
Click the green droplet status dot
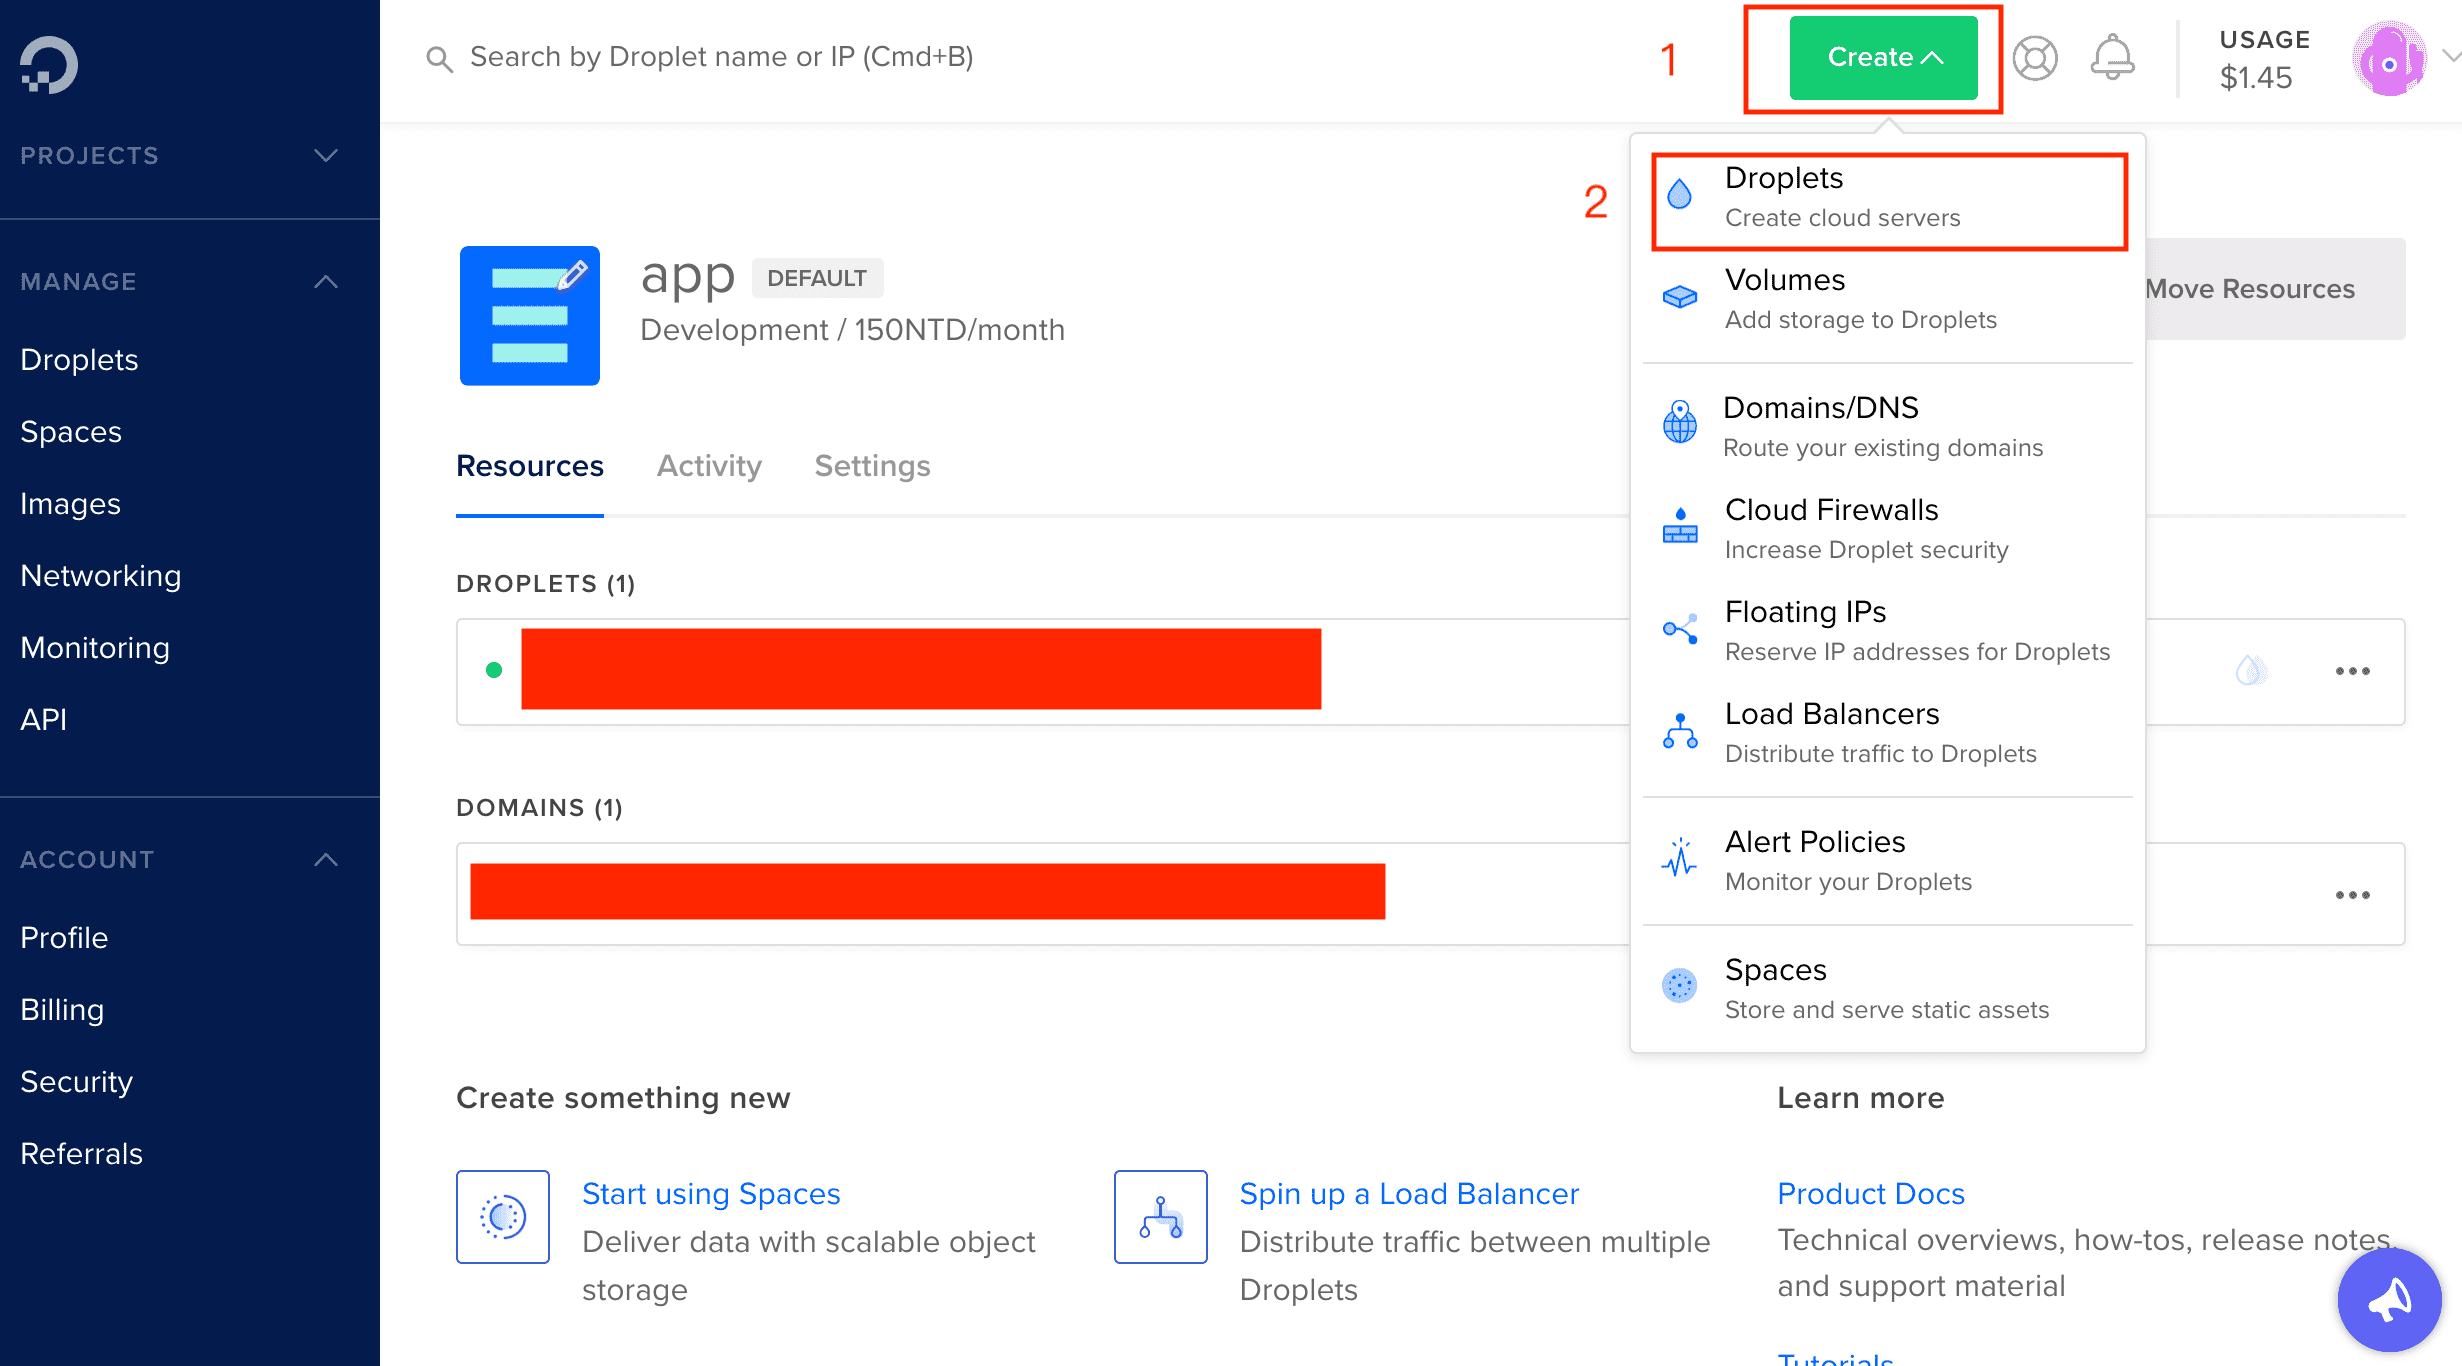coord(493,670)
